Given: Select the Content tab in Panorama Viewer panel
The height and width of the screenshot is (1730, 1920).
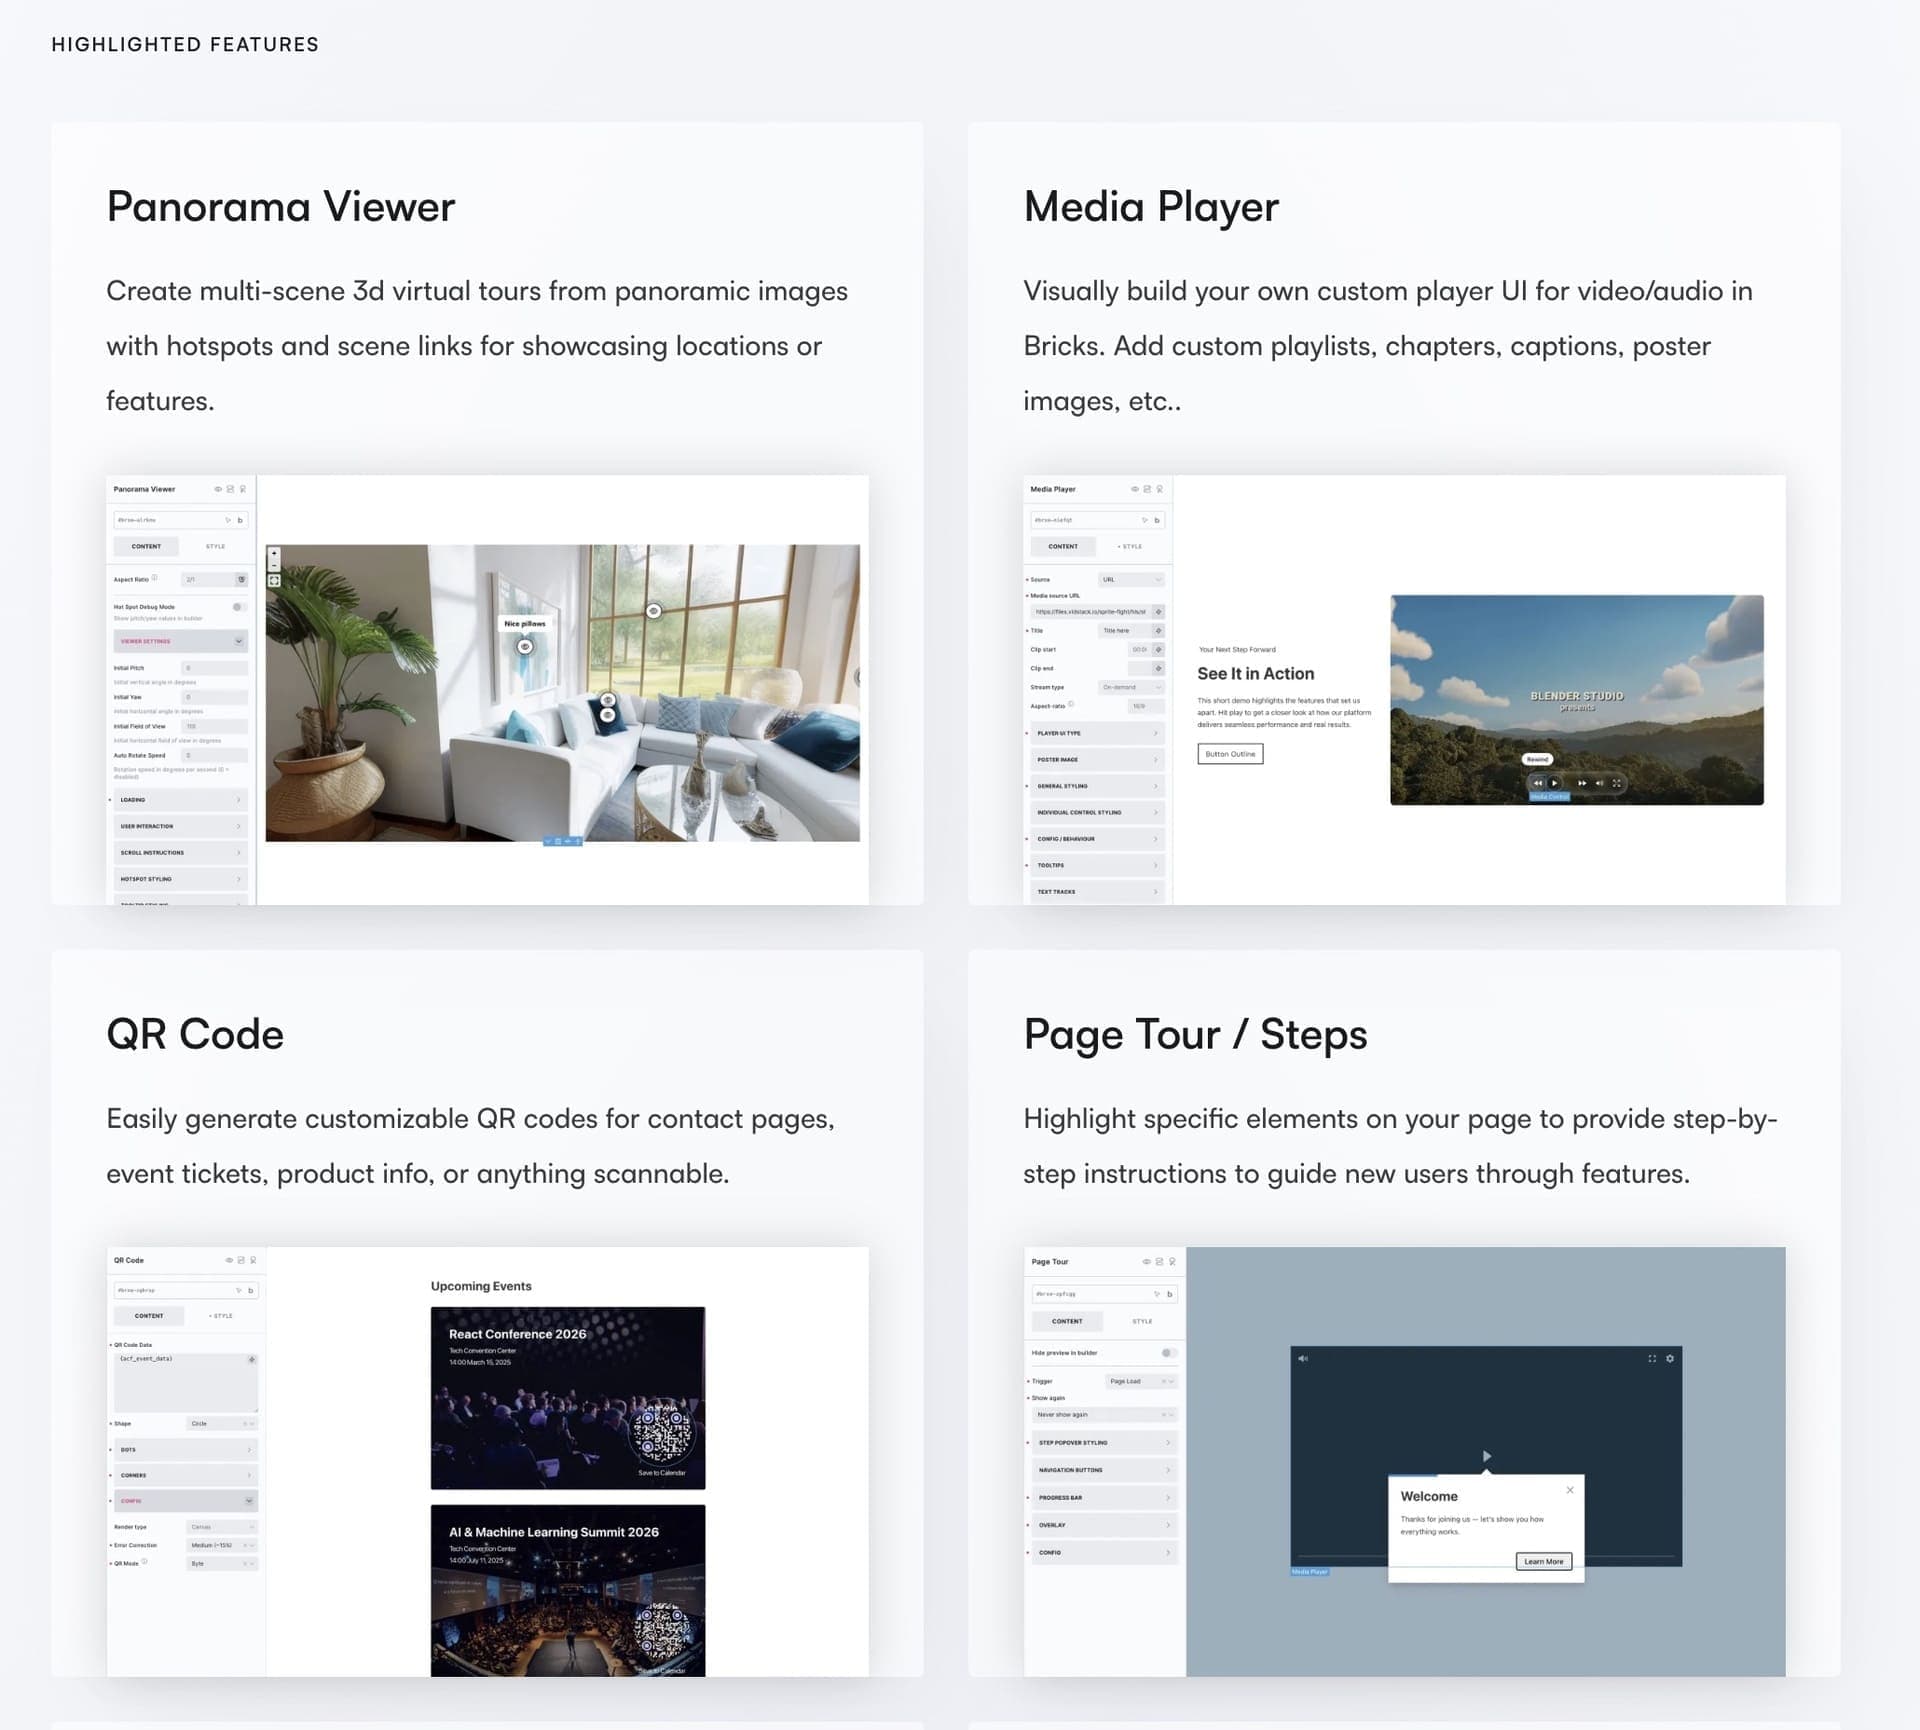Looking at the screenshot, I should point(146,547).
